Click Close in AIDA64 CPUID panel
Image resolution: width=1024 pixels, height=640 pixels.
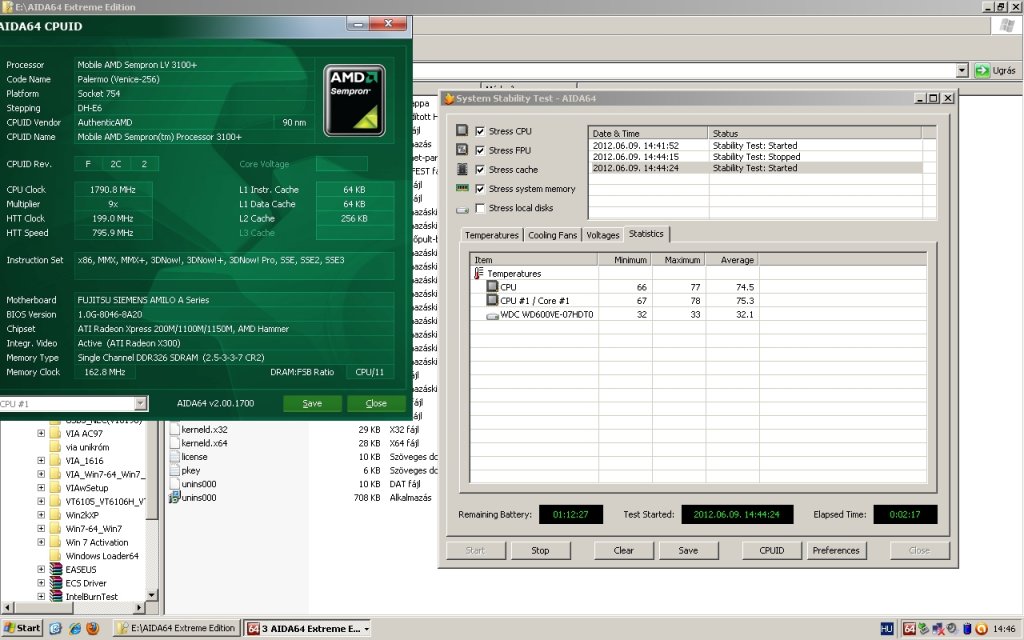click(x=376, y=404)
